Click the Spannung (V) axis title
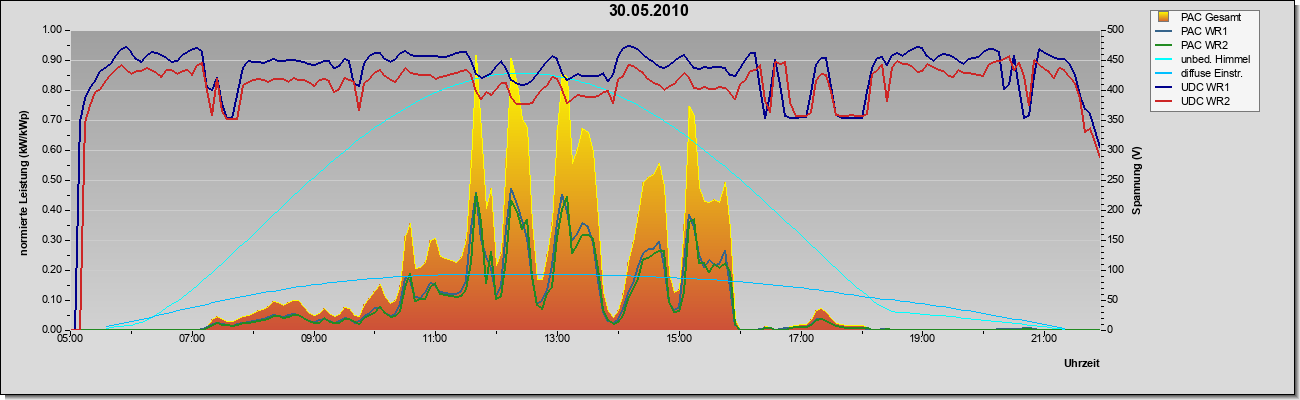Image resolution: width=1300 pixels, height=400 pixels. 1137,180
